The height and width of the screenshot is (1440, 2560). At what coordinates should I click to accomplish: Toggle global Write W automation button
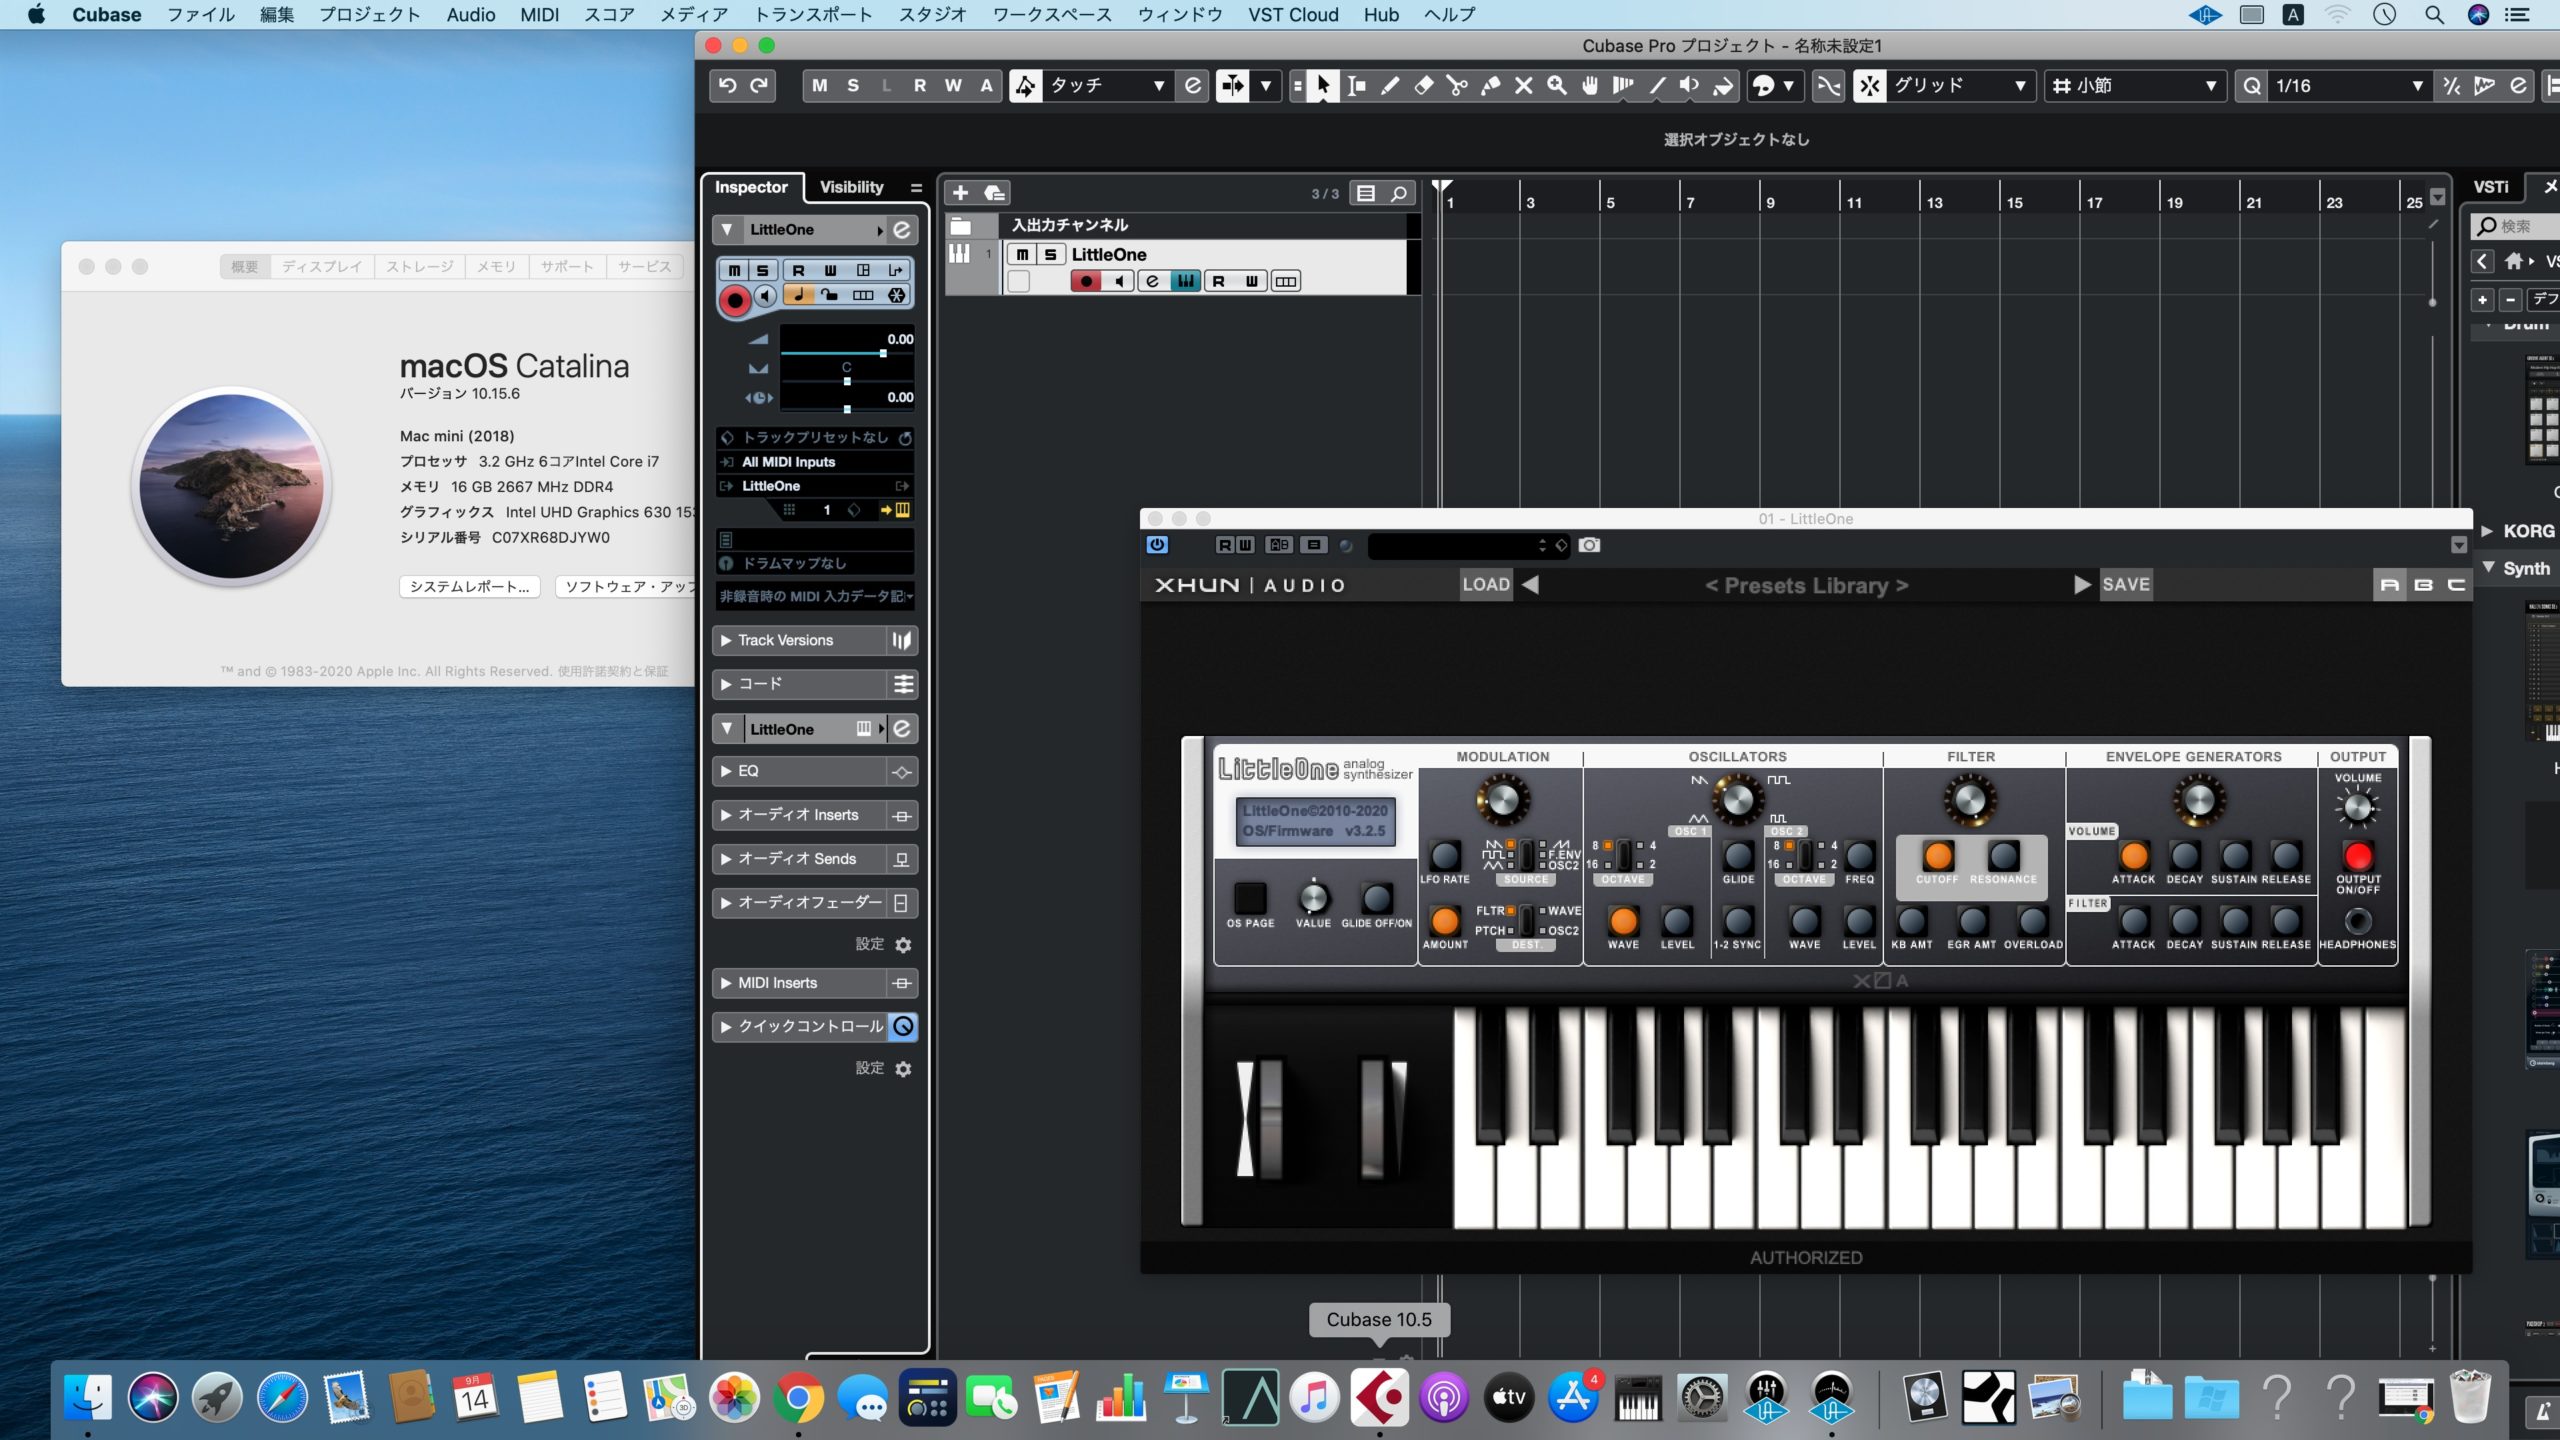pos(953,86)
